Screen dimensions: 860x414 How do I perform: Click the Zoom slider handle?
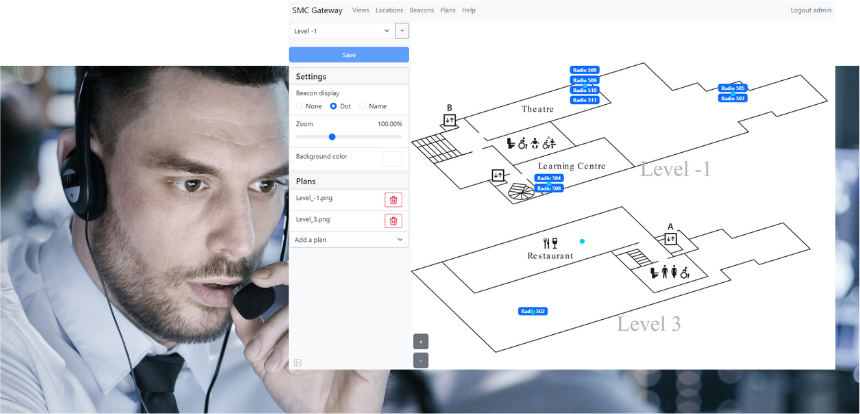click(x=332, y=137)
